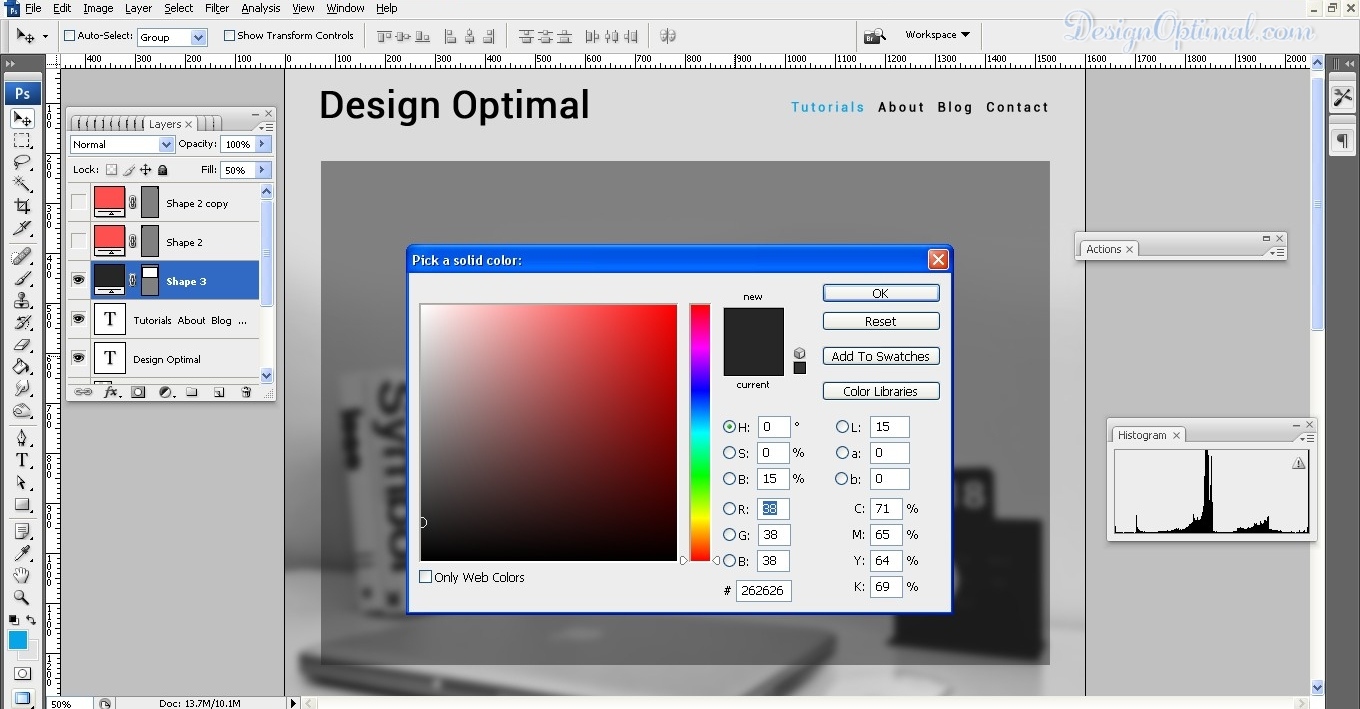Screen dimensions: 1360x709
Task: Click the foreground color swatch
Action: (18, 640)
